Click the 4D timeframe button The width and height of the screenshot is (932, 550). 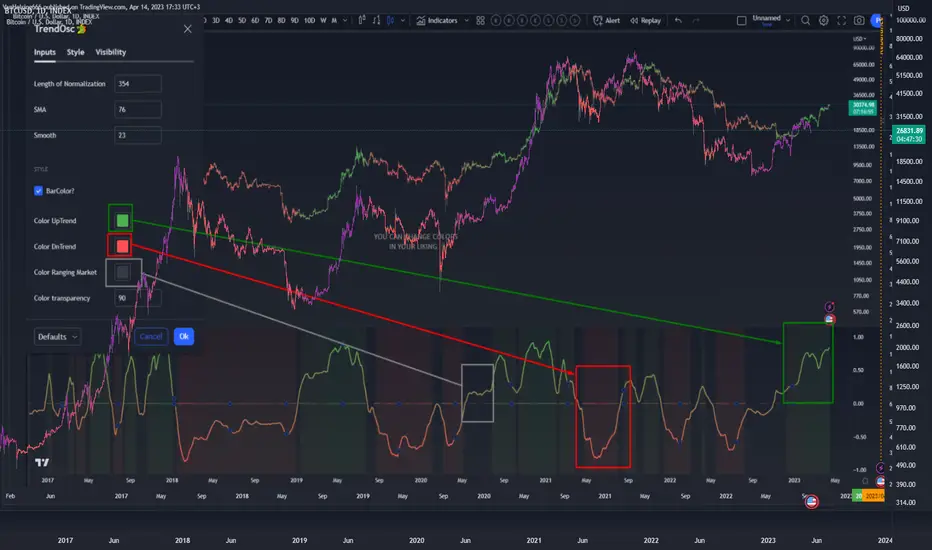pos(229,21)
